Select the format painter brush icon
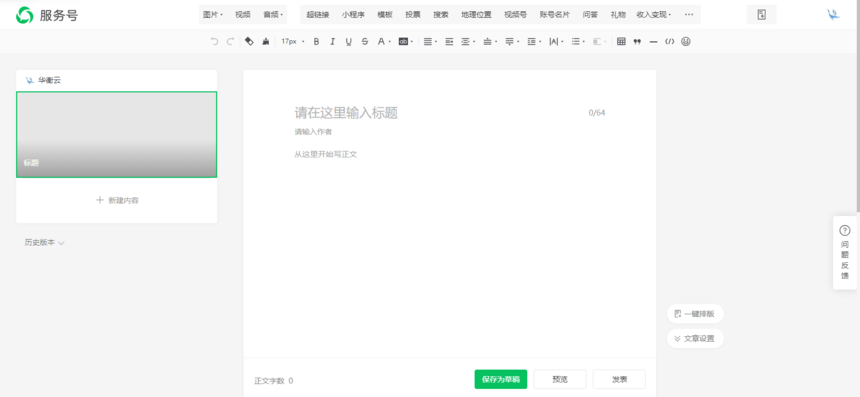Viewport: 860px width, 397px height. [x=266, y=42]
